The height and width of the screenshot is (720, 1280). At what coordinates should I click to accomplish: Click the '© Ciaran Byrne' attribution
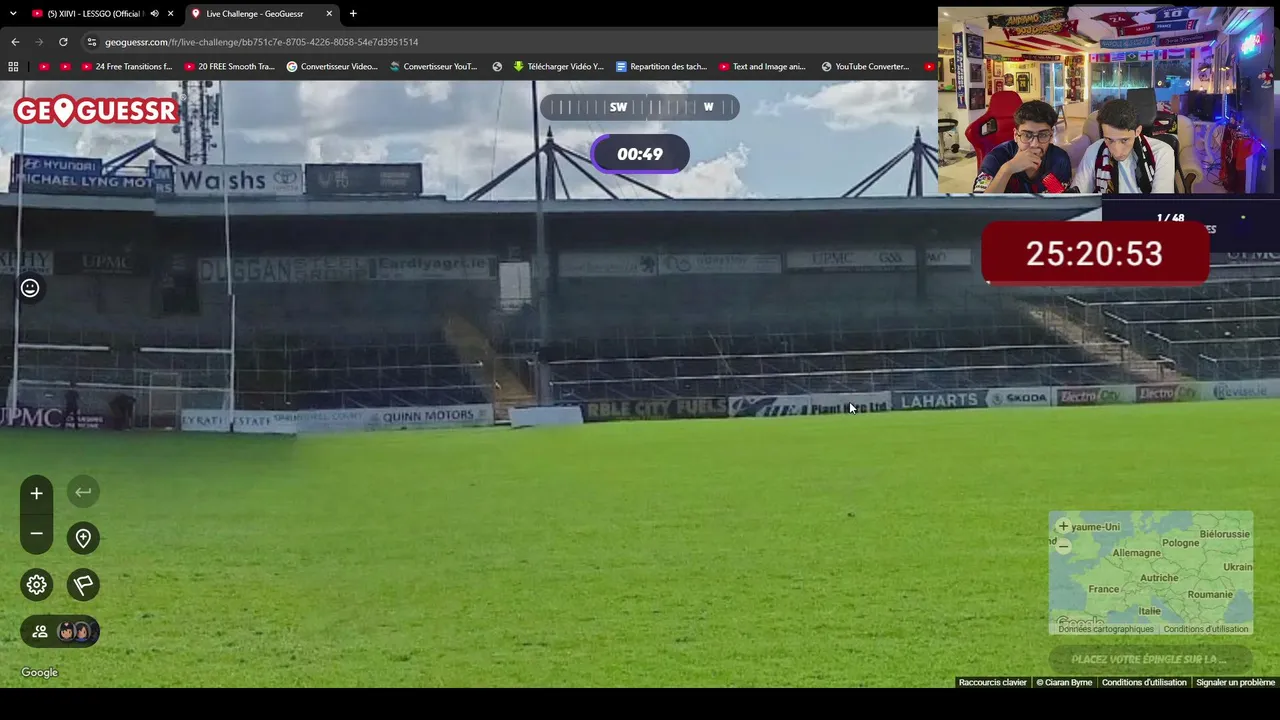tap(1064, 682)
